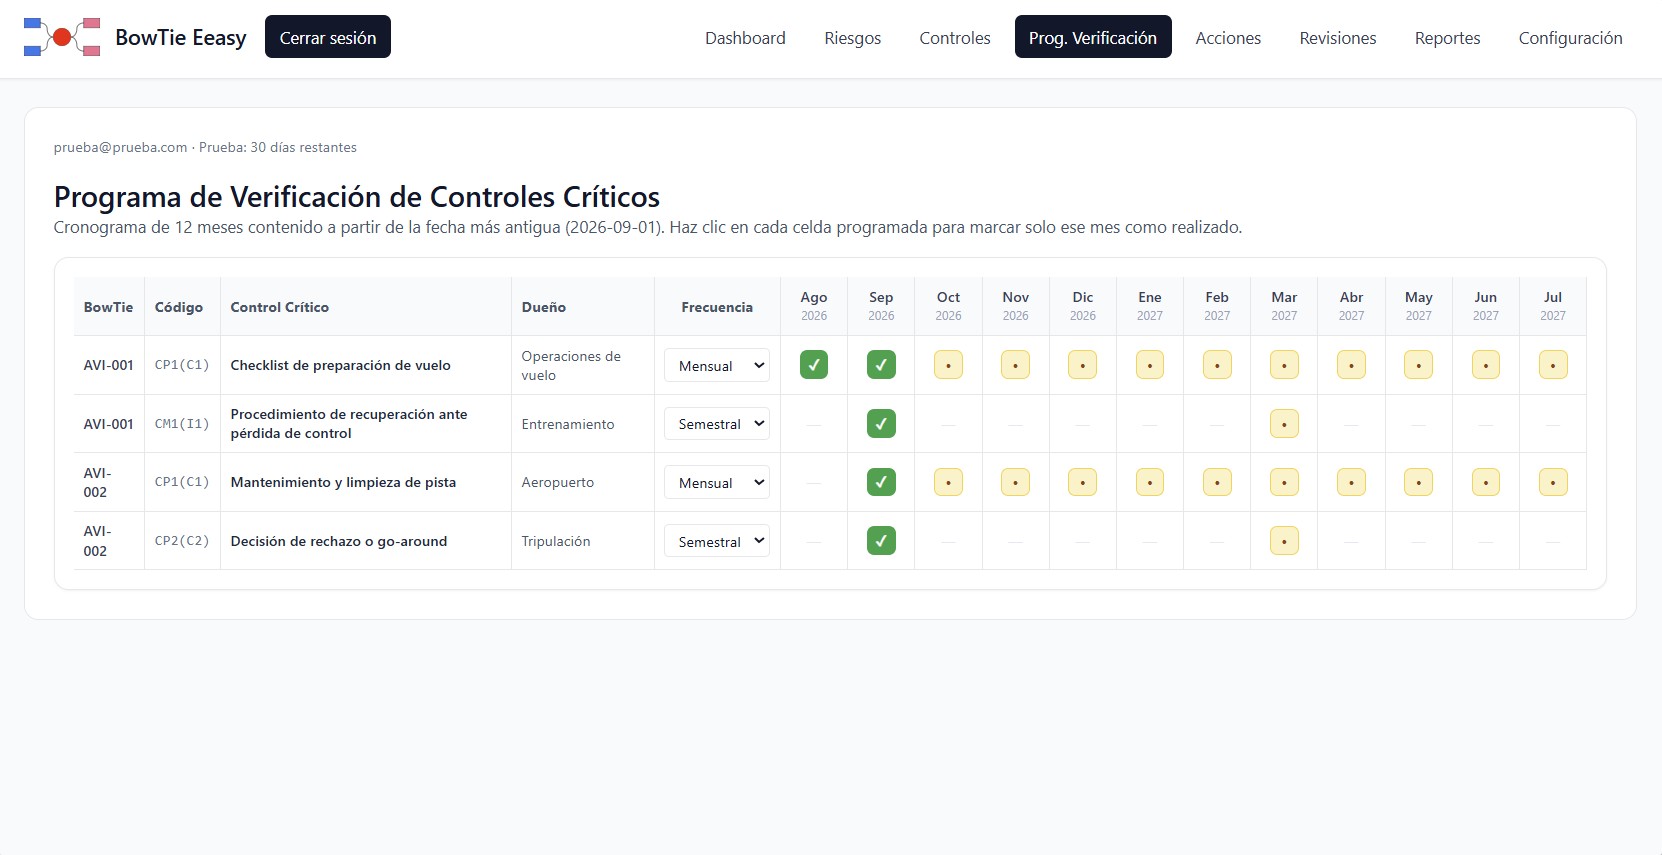The height and width of the screenshot is (855, 1662).
Task: Navigate to Controles
Action: (x=955, y=38)
